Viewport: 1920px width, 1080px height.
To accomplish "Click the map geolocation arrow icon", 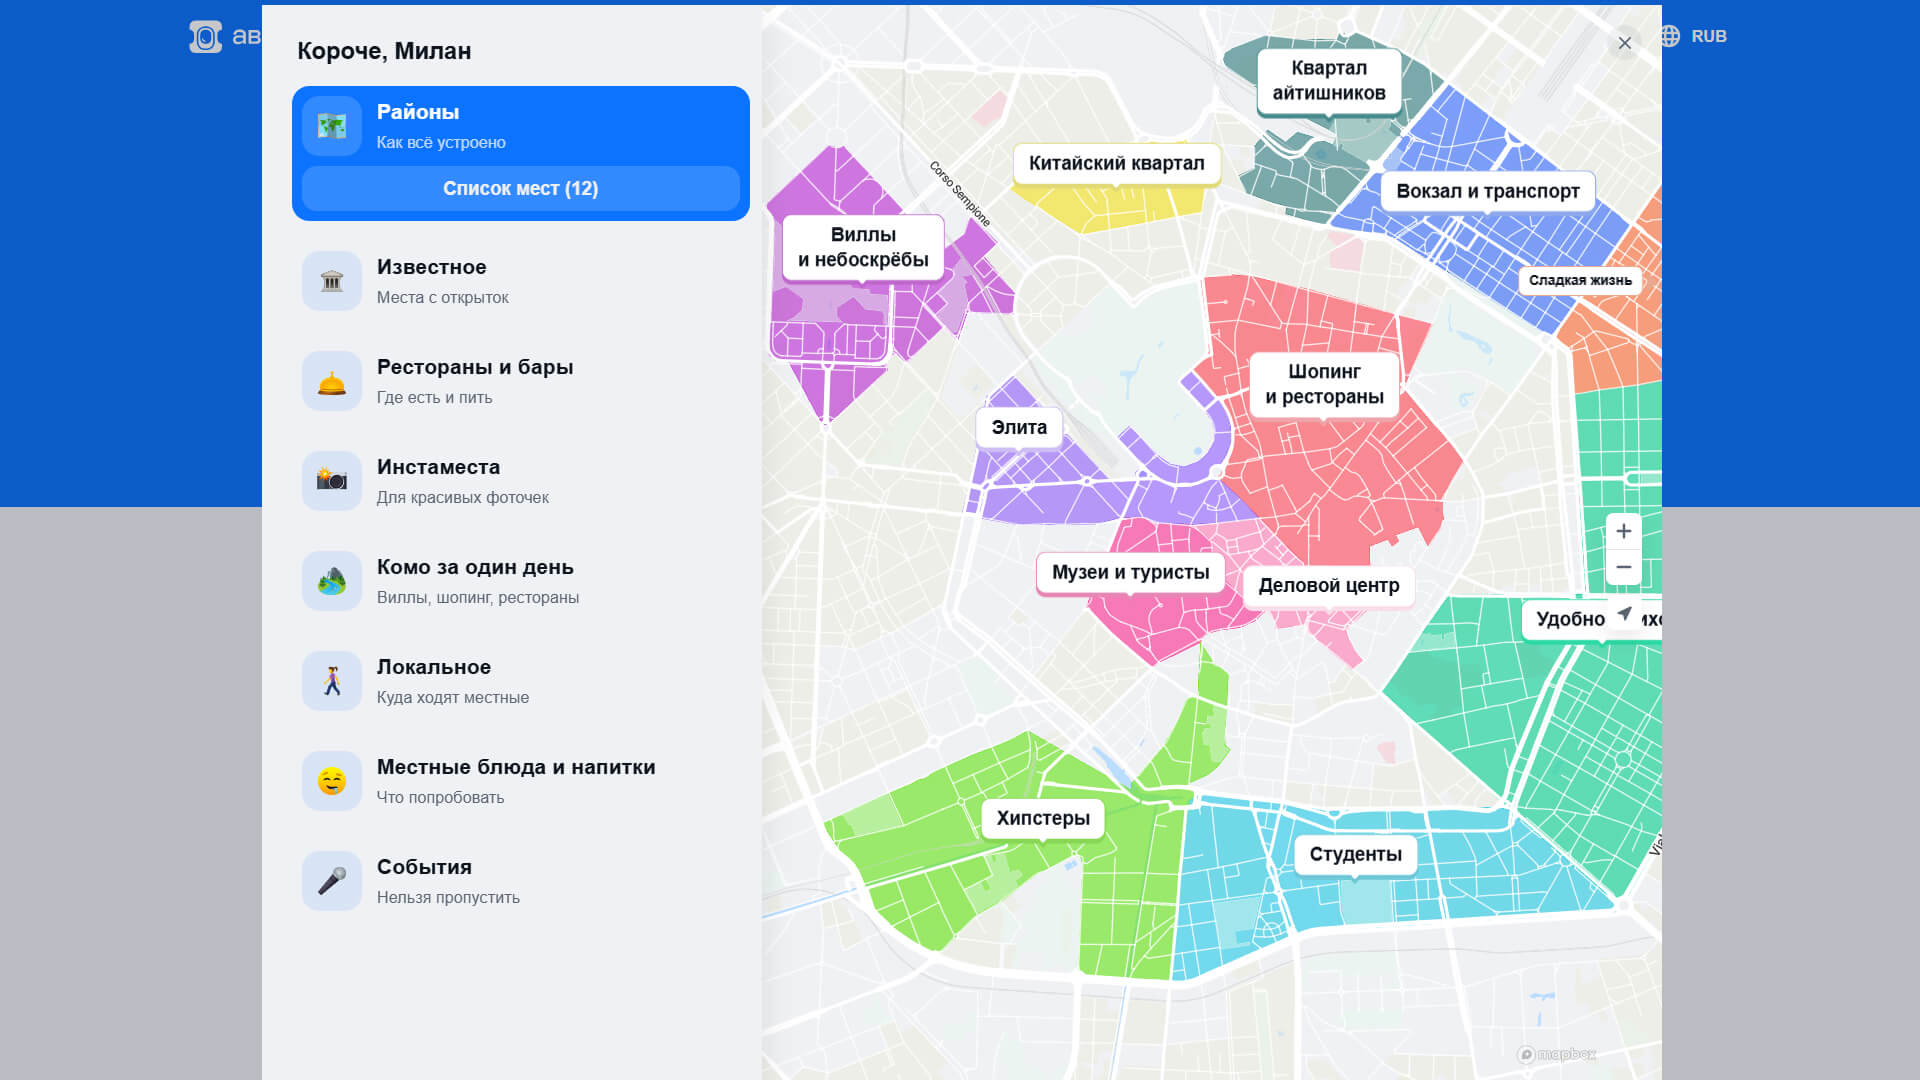I will point(1624,614).
